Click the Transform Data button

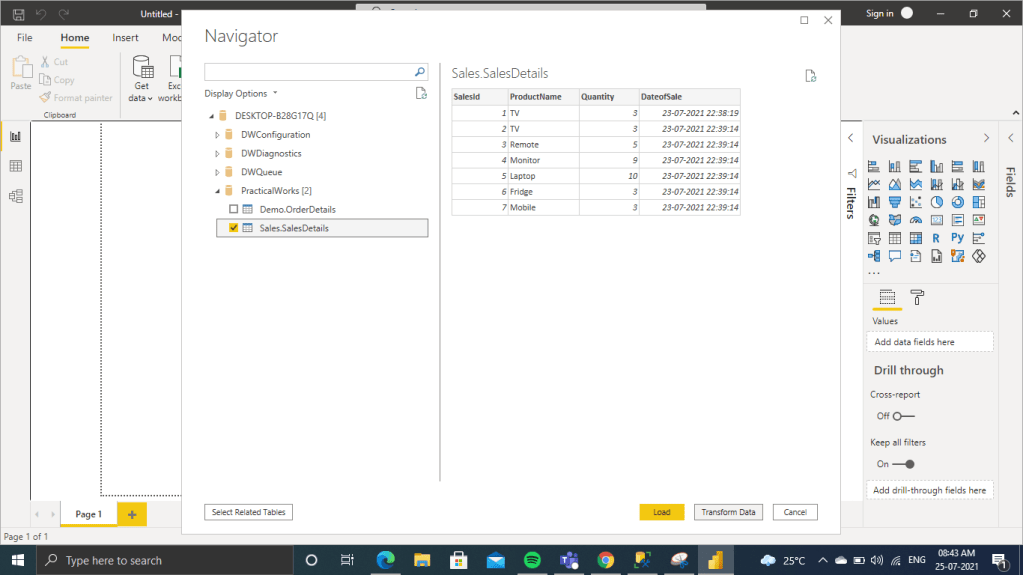click(x=728, y=512)
